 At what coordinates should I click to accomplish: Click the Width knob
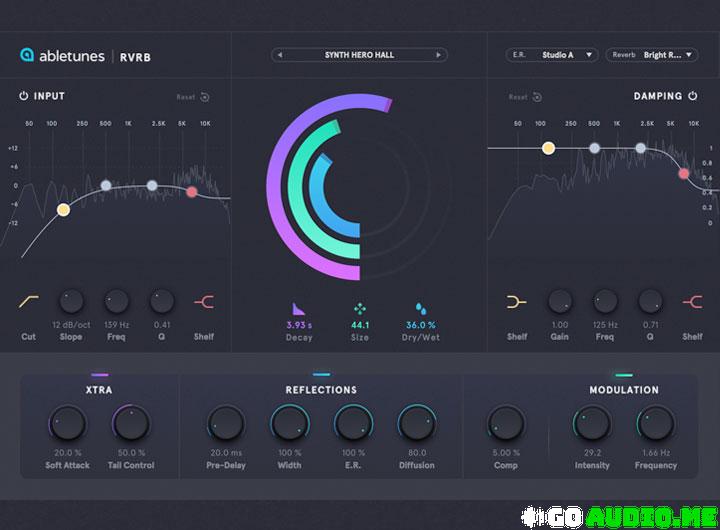[290, 423]
